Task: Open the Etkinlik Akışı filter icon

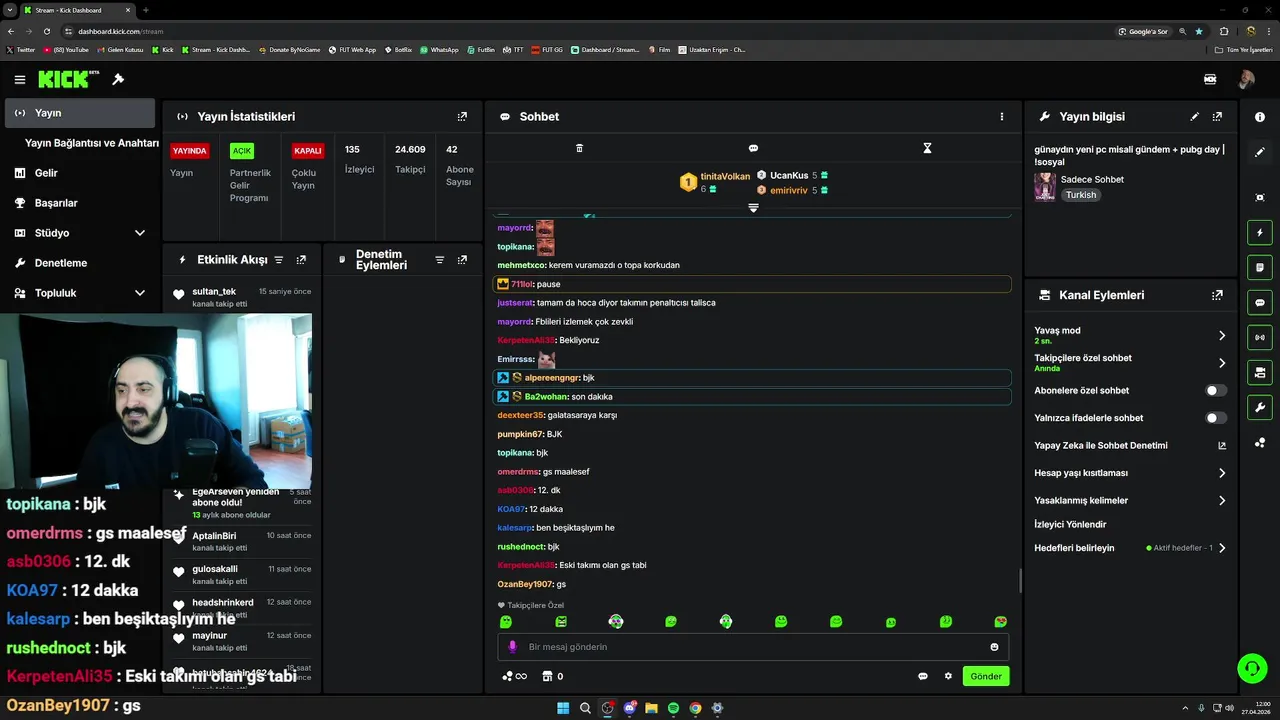Action: pos(279,260)
